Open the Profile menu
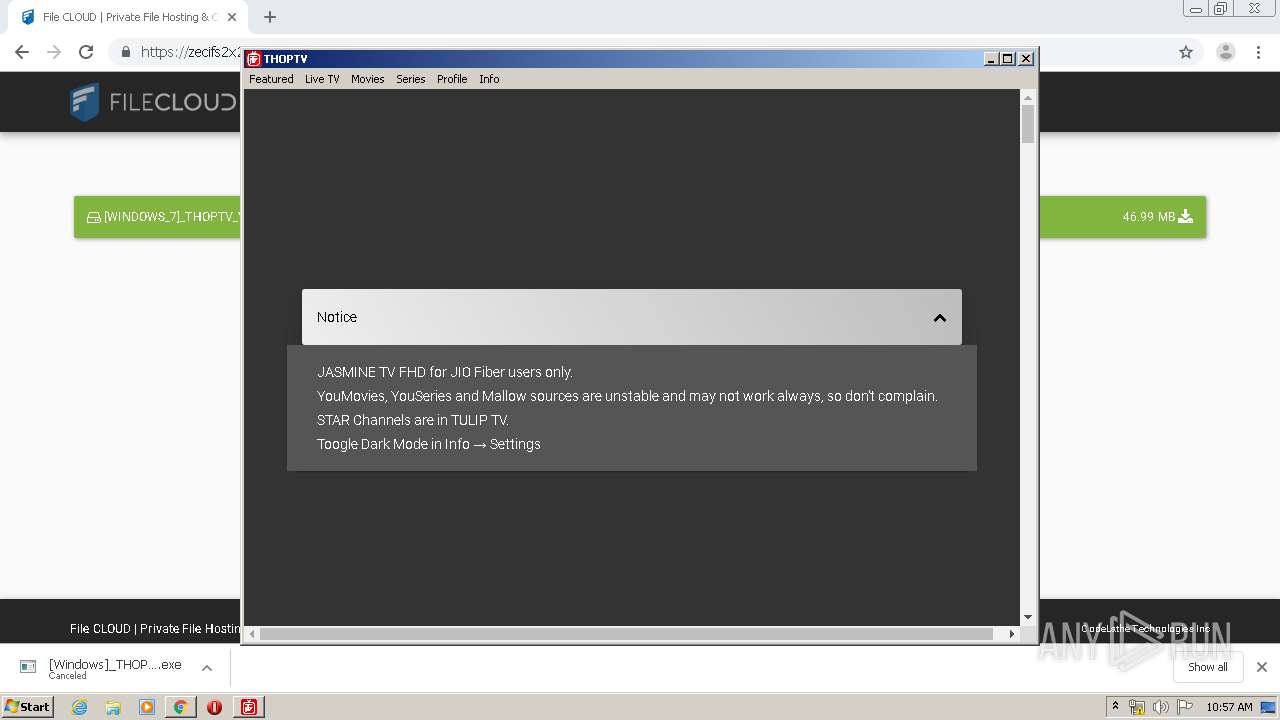 coord(452,79)
